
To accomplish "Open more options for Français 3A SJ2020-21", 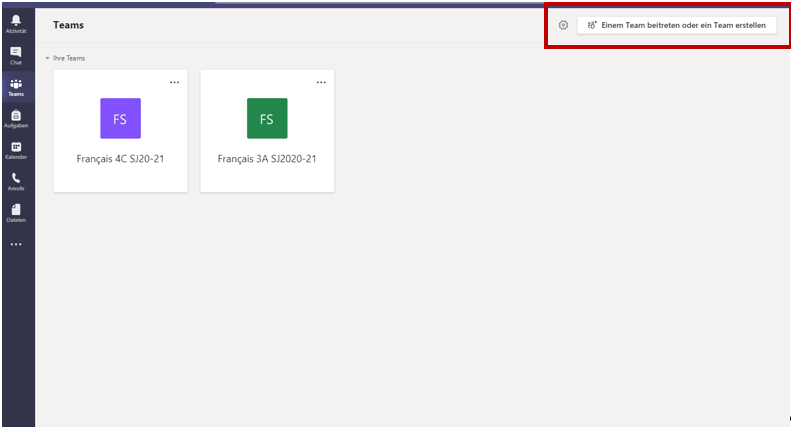I will 321,82.
